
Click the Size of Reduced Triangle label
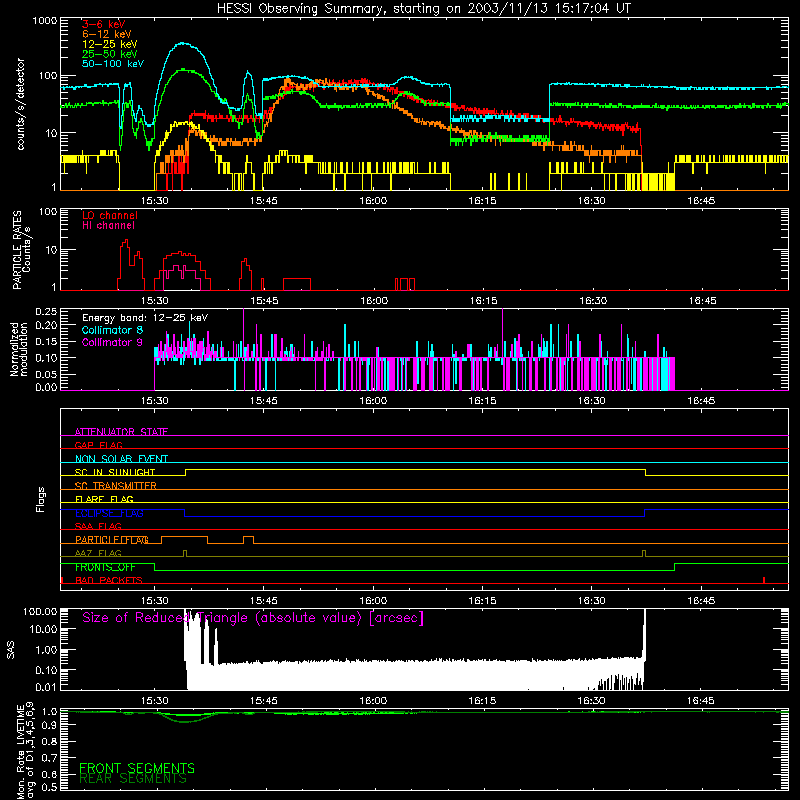tap(253, 618)
